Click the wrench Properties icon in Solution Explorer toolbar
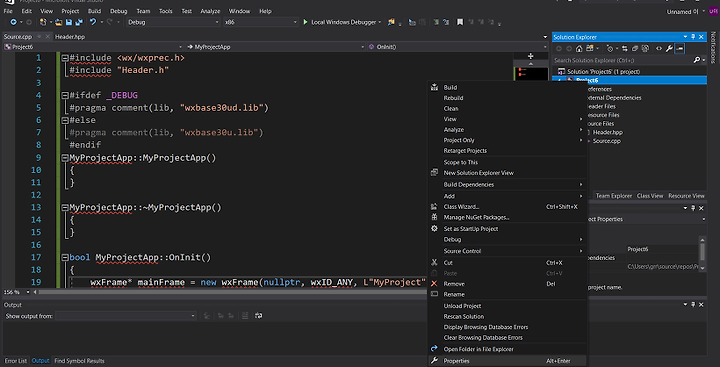Image resolution: width=720 pixels, height=367 pixels. [669, 48]
